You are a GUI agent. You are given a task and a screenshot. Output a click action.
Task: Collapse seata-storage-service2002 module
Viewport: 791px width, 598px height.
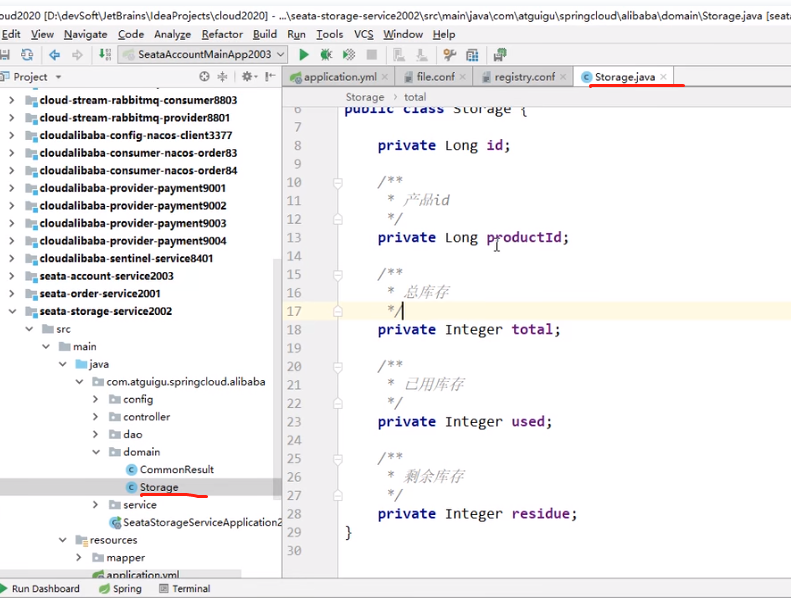12,311
